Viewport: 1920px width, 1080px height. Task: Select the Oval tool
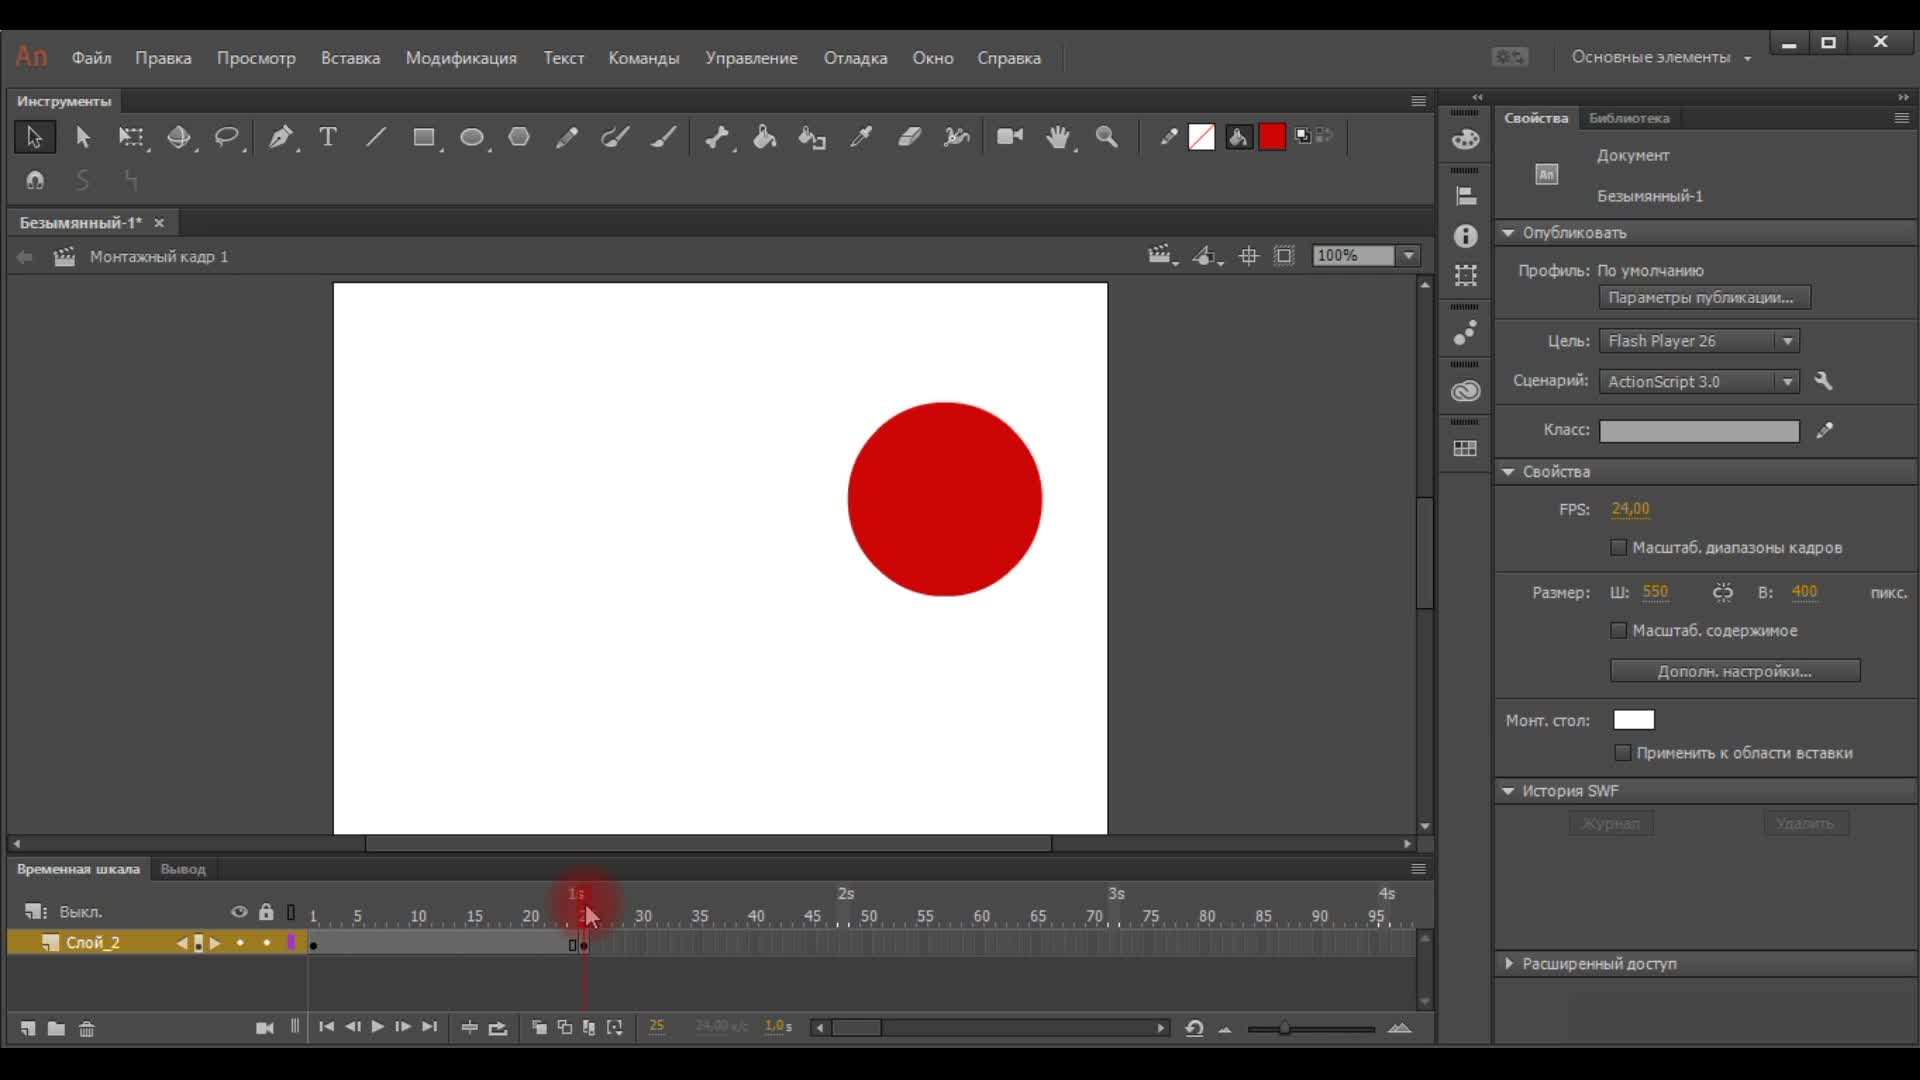point(472,137)
